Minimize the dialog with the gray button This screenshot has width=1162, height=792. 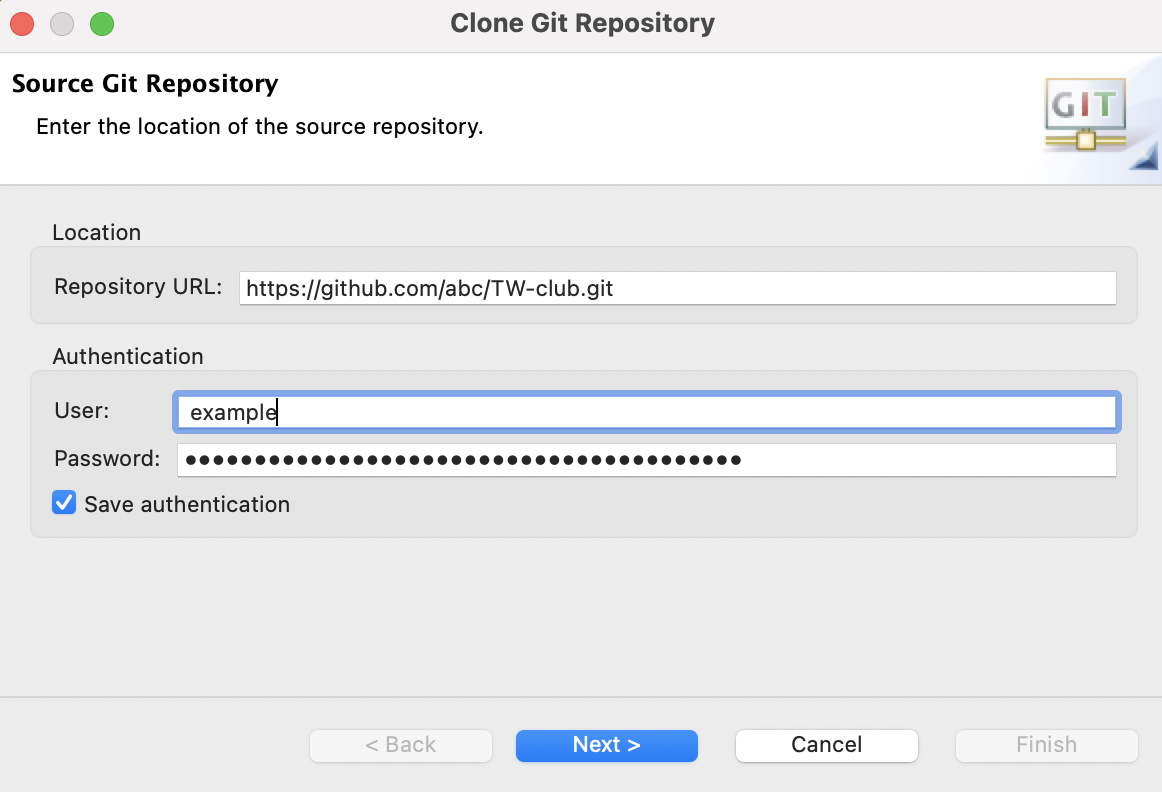coord(62,24)
